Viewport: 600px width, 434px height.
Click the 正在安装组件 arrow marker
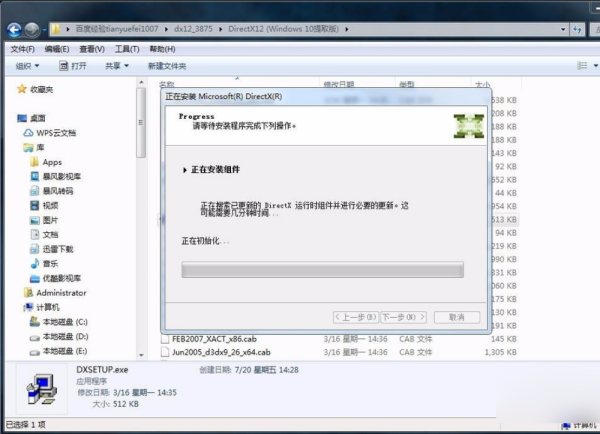(185, 170)
